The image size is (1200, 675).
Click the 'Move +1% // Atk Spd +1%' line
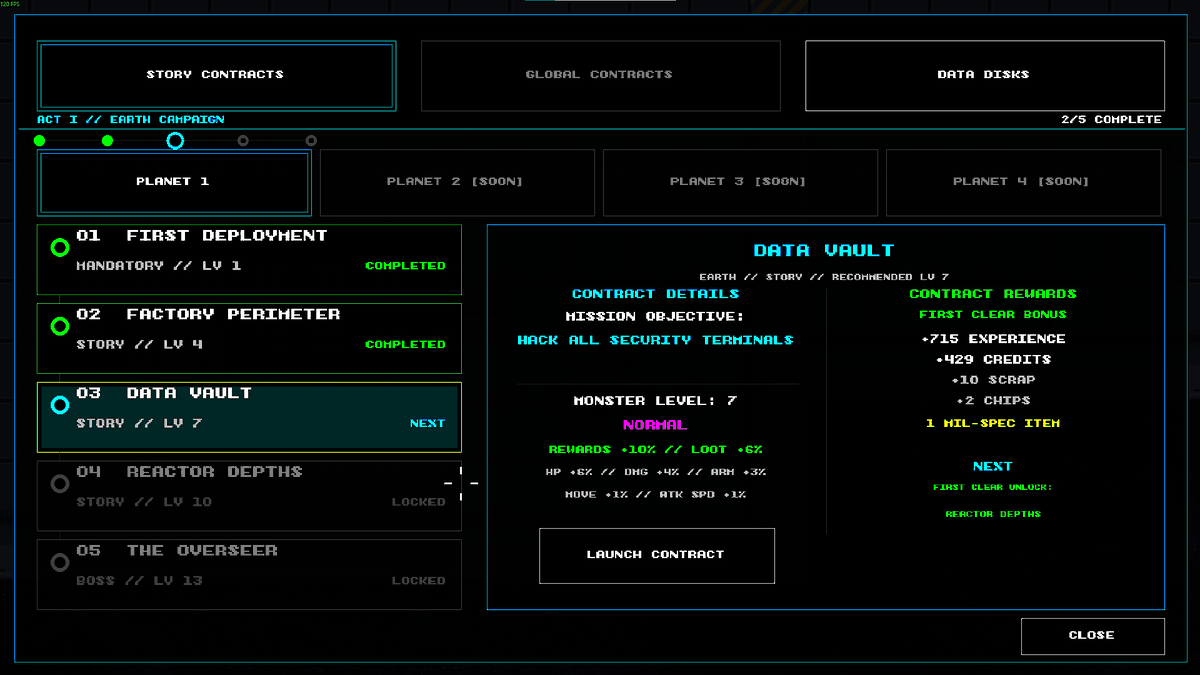point(655,494)
